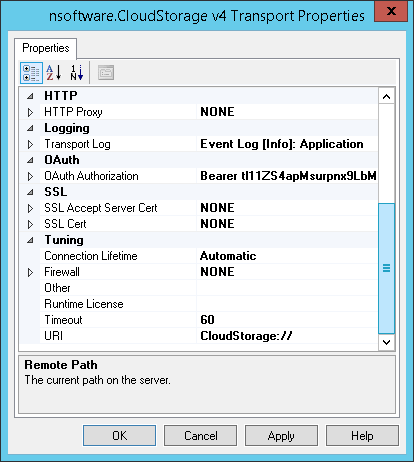Click the SSL category header text
This screenshot has width=414, height=462.
(x=56, y=192)
